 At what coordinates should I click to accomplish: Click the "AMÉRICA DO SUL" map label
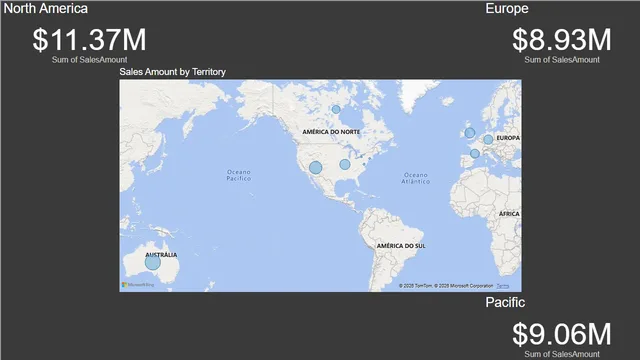pos(401,246)
